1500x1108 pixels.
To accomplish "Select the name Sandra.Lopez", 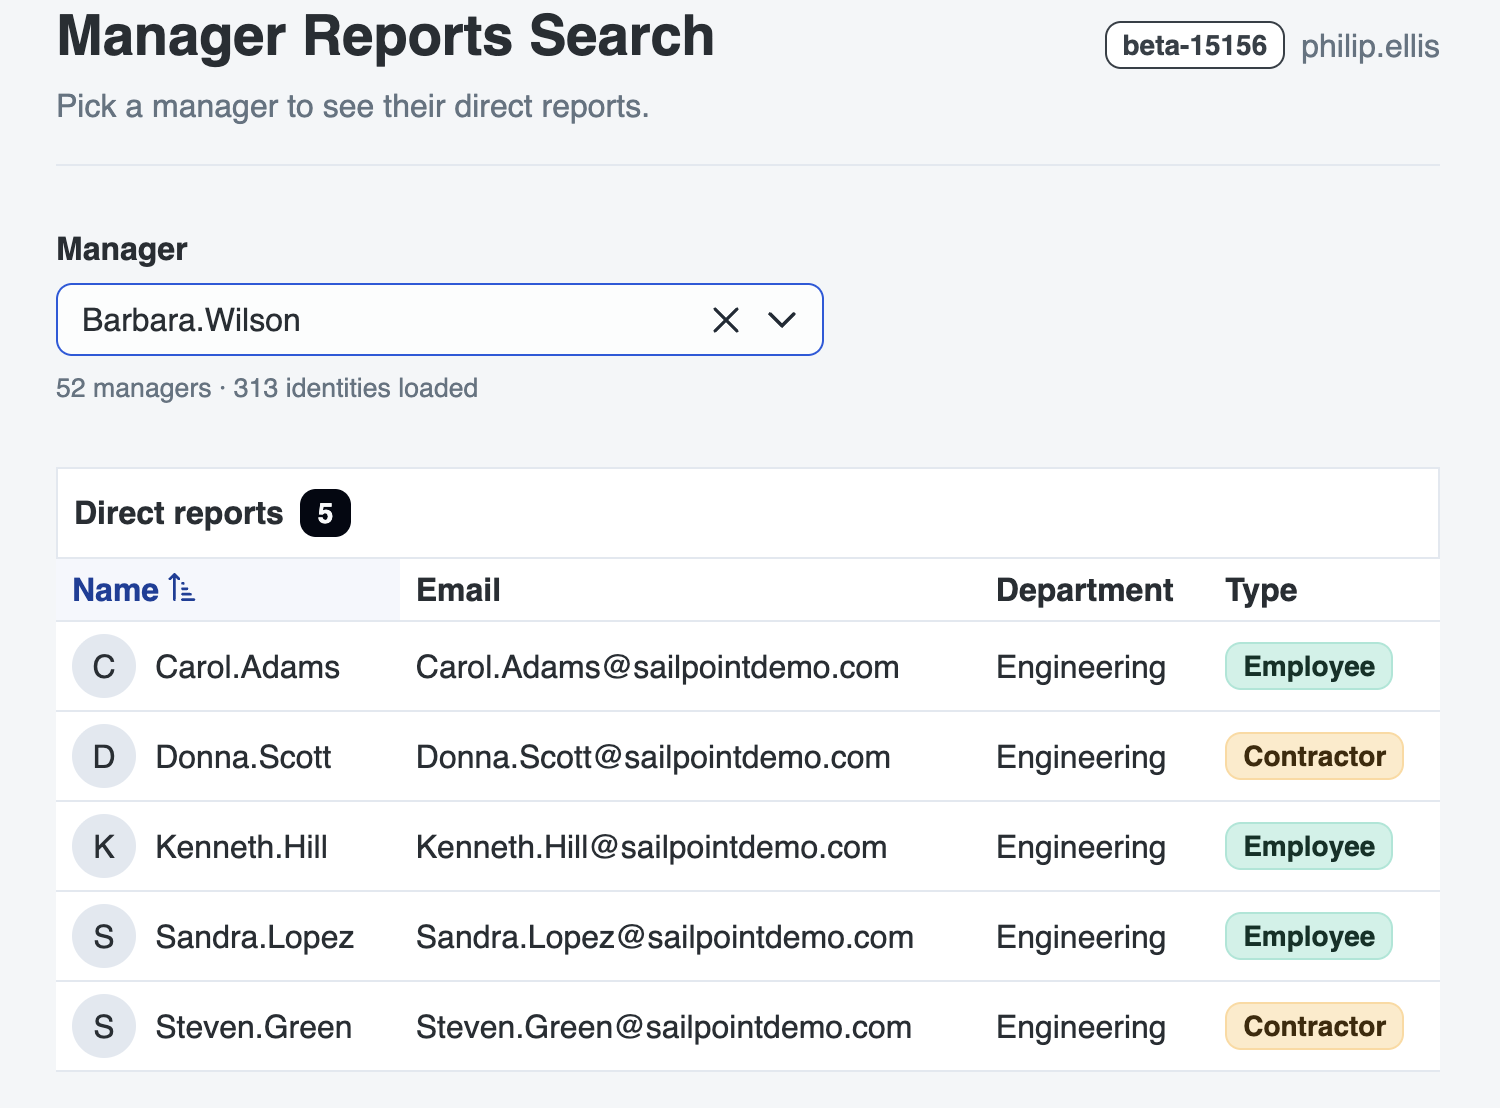I will [x=255, y=937].
